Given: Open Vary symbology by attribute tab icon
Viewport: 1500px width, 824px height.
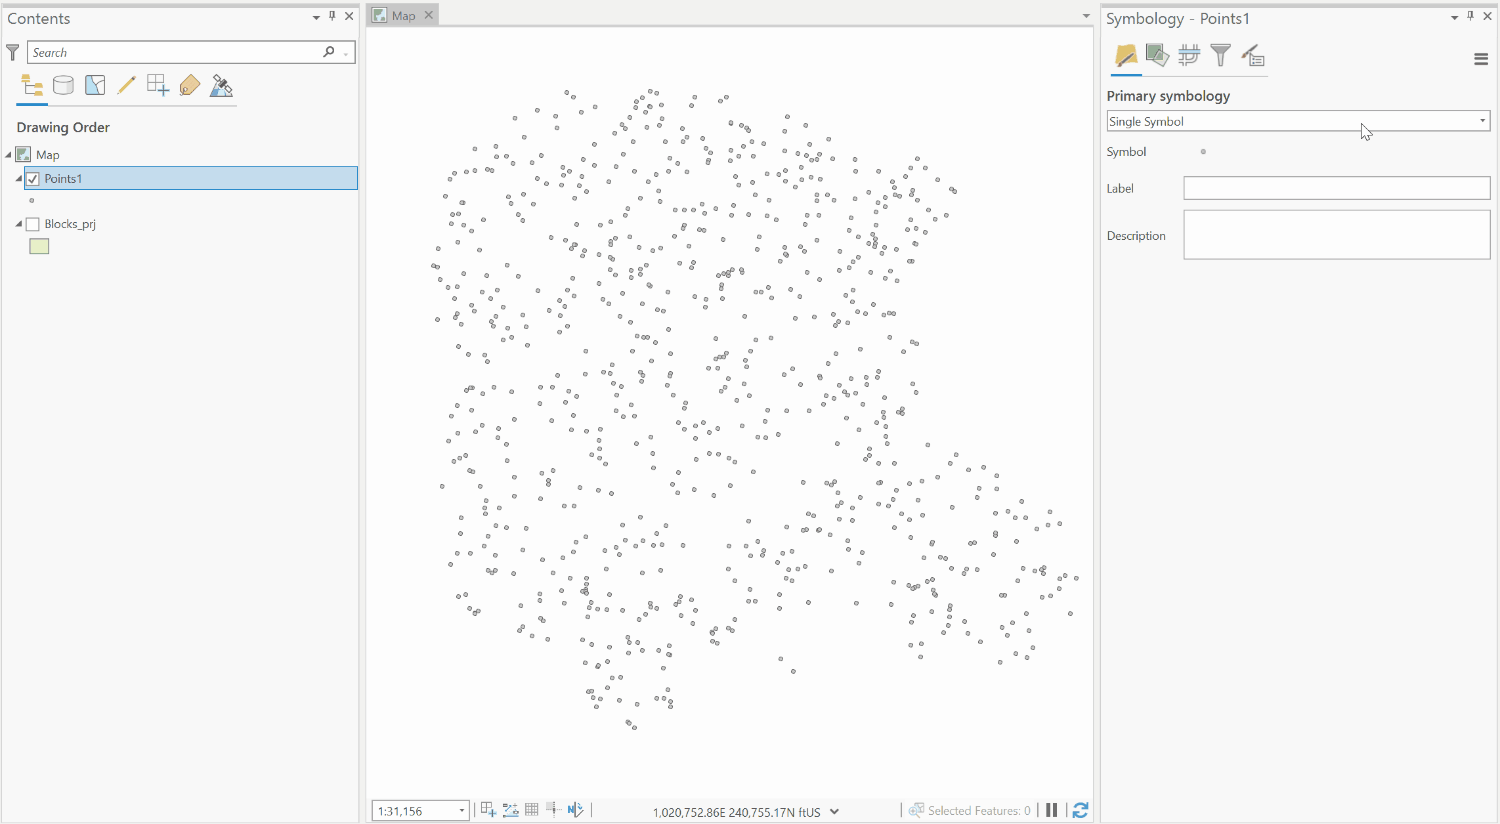Looking at the screenshot, I should (x=1157, y=56).
